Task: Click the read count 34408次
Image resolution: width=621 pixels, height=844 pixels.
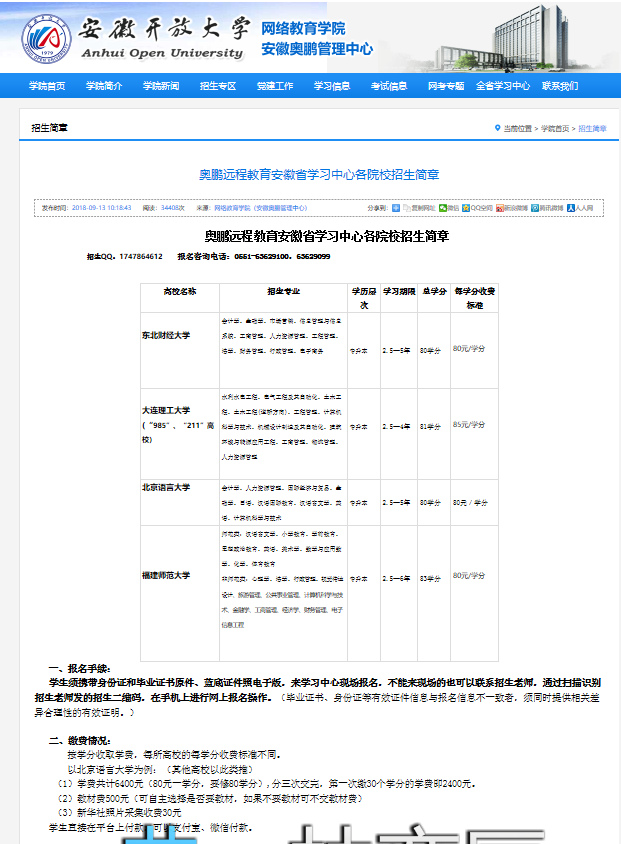Action: [173, 208]
